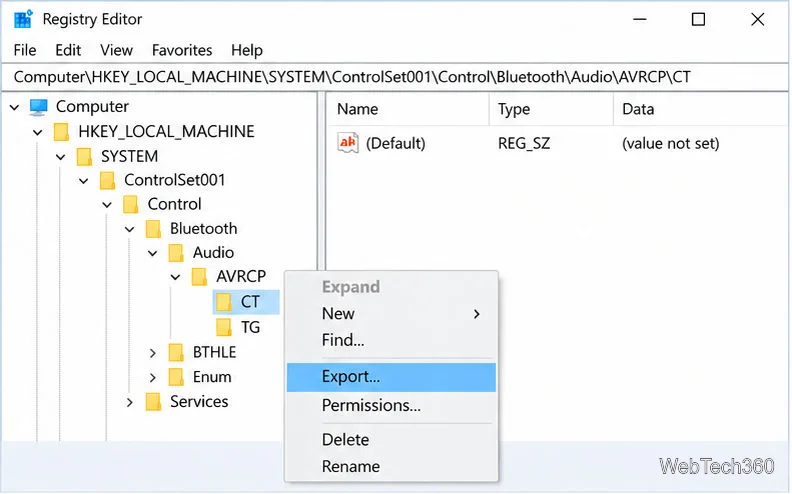Click the BTHLE folder icon
The height and width of the screenshot is (494, 792).
pos(176,352)
